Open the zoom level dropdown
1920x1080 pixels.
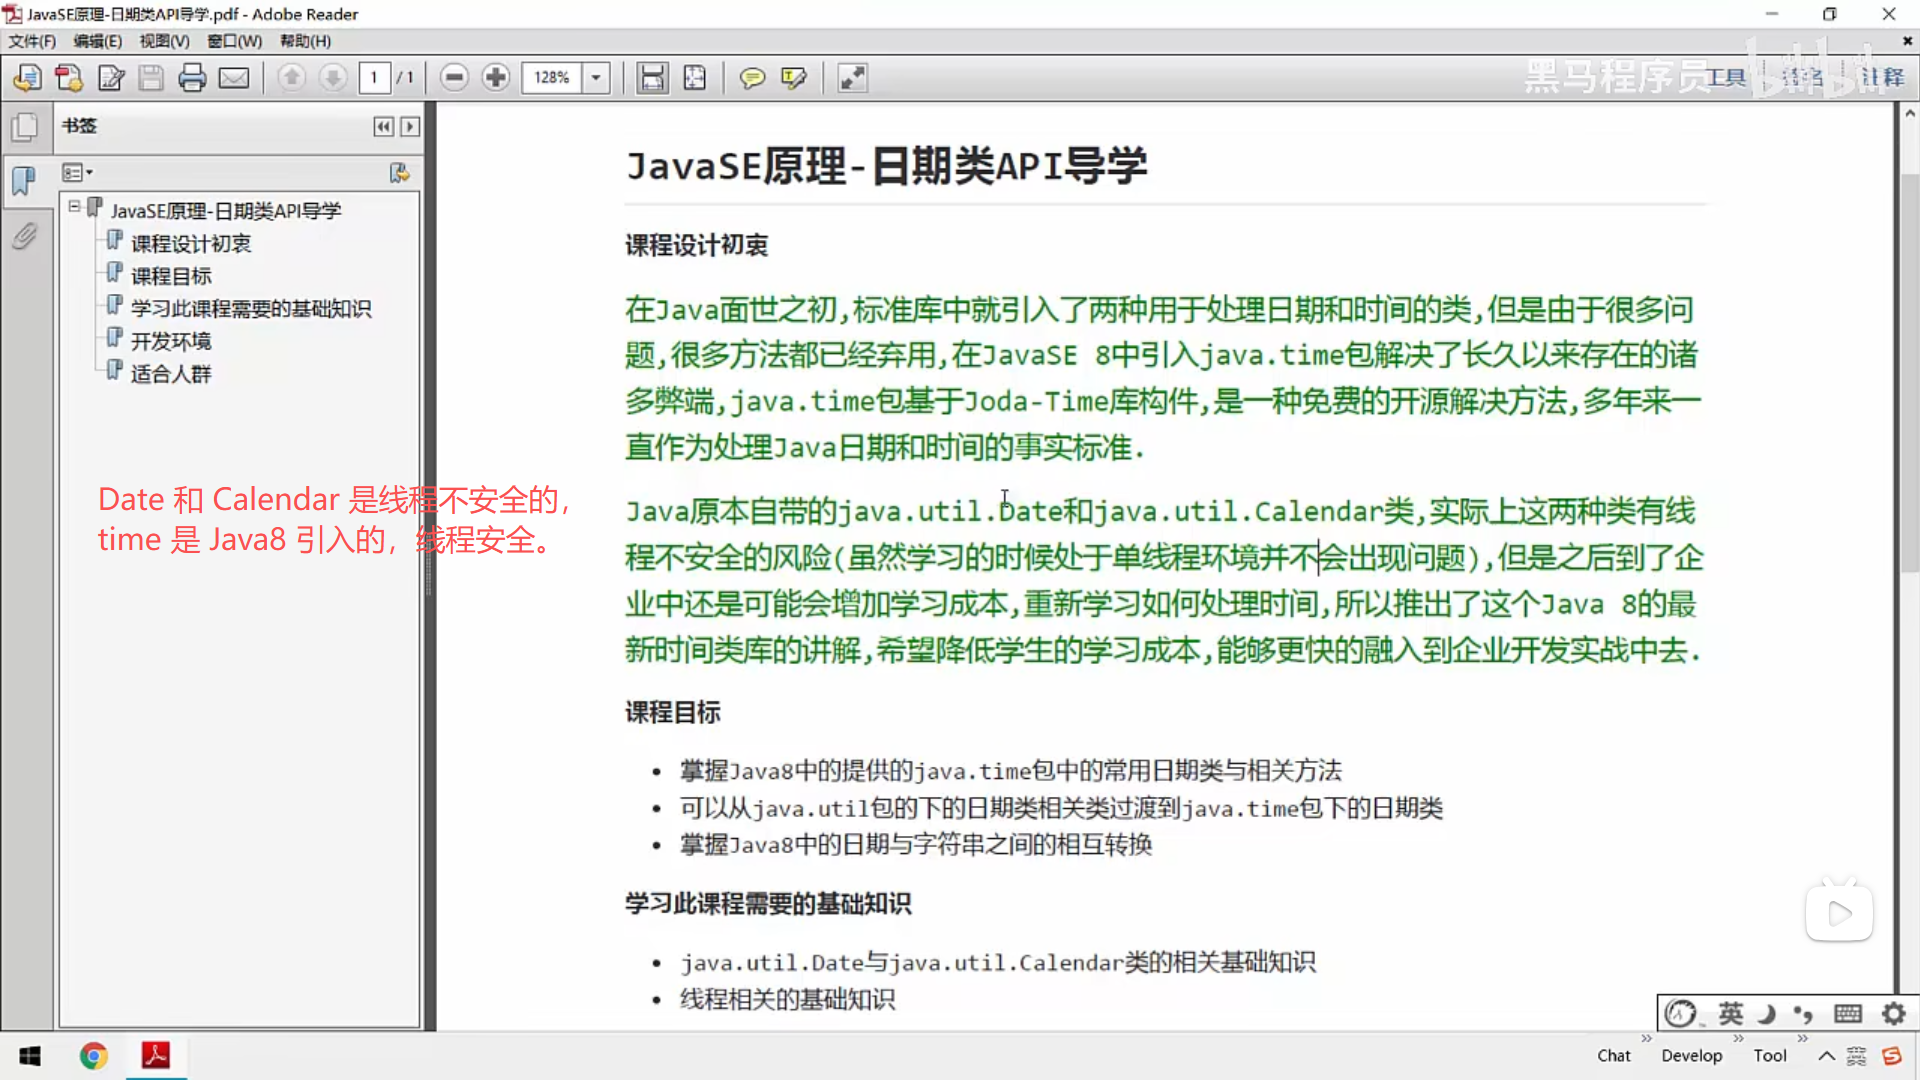tap(596, 78)
